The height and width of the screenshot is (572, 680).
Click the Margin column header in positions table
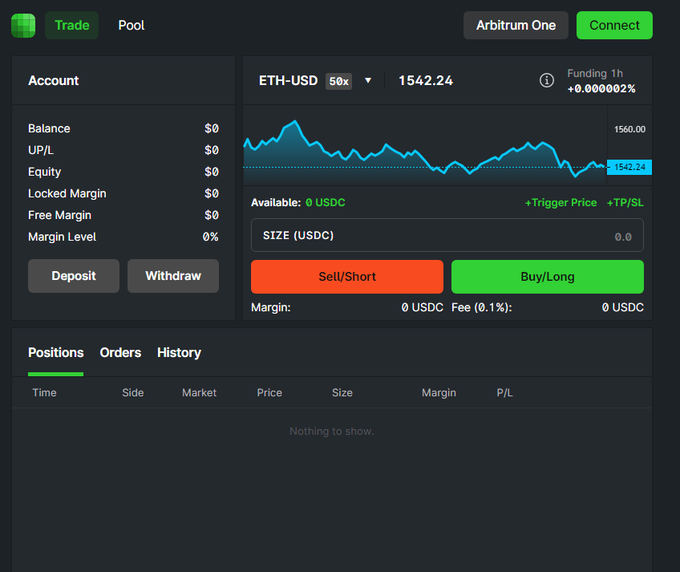(x=439, y=393)
